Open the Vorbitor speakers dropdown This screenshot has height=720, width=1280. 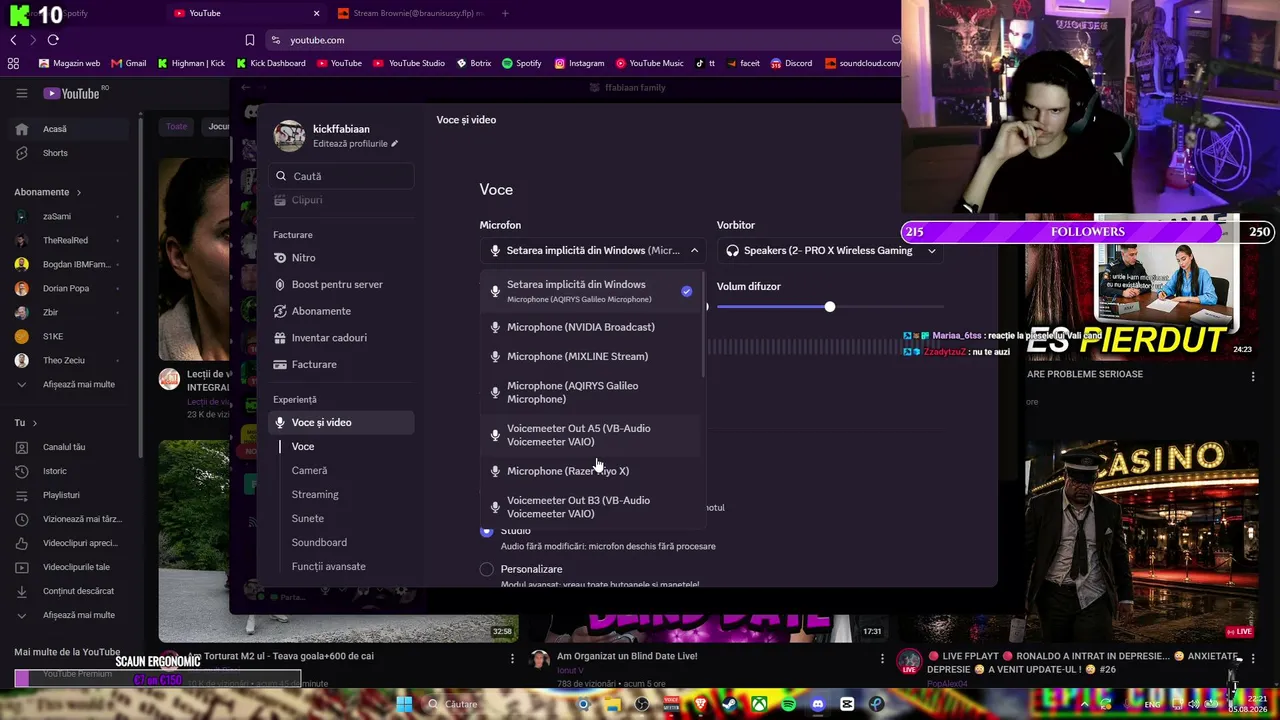[x=830, y=251]
